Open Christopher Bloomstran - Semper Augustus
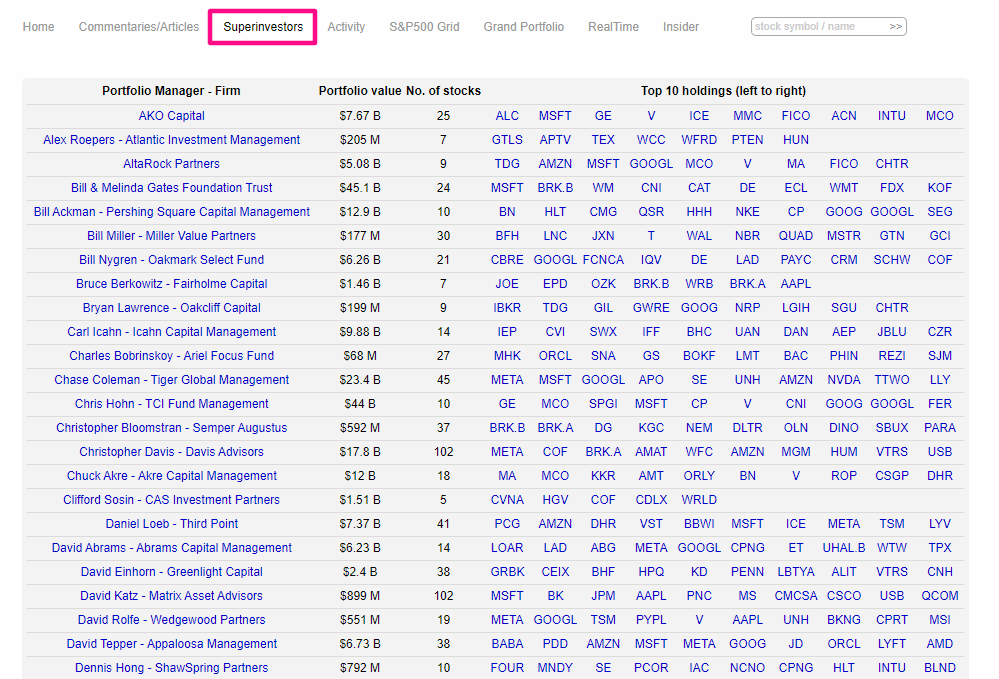Viewport: 999px width, 679px height. tap(171, 427)
